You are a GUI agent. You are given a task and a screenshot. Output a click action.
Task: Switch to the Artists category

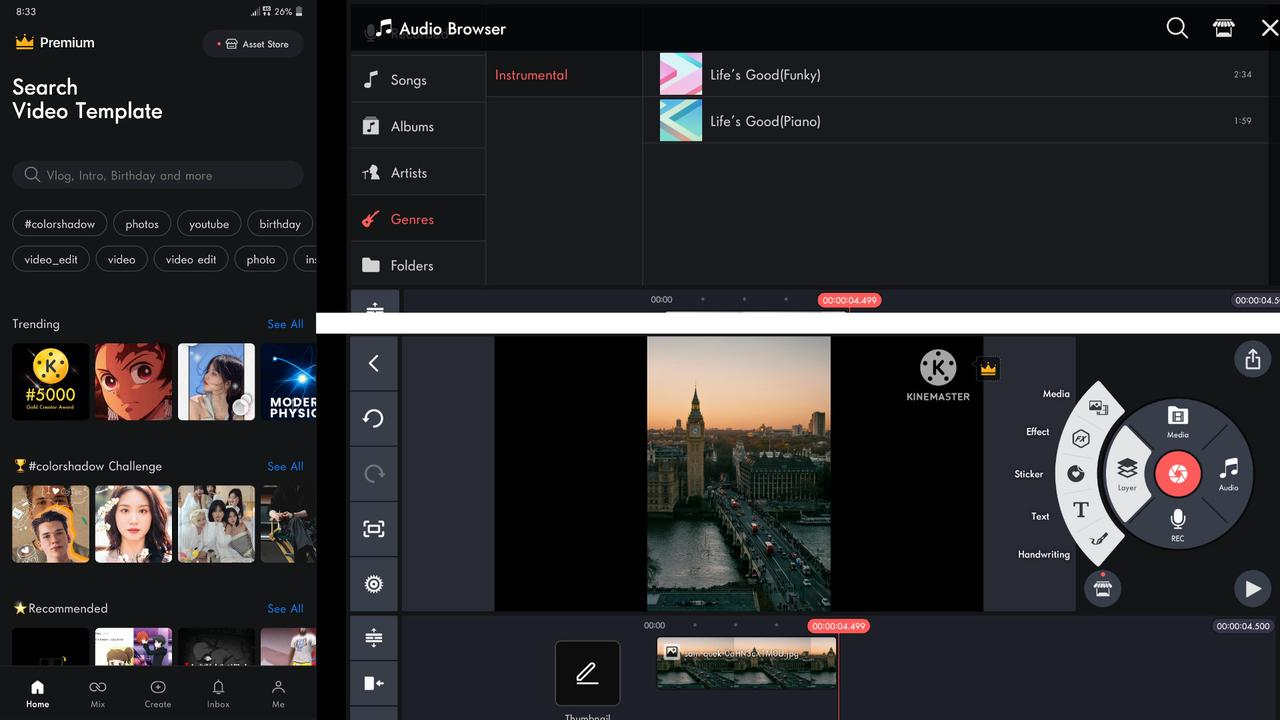(x=417, y=173)
